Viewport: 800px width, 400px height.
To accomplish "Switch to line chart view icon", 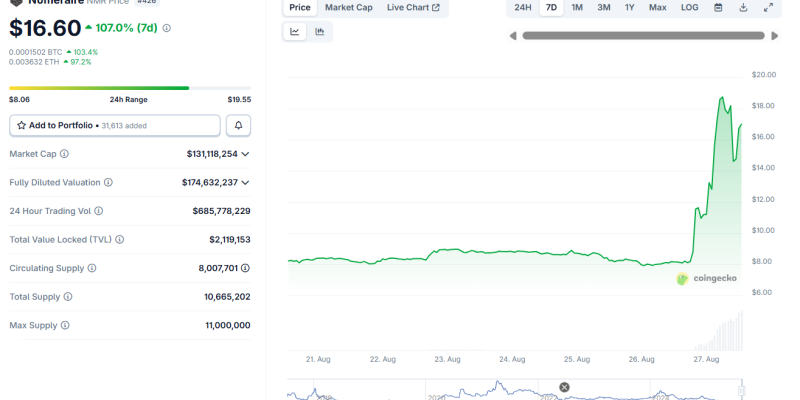I will coord(294,32).
